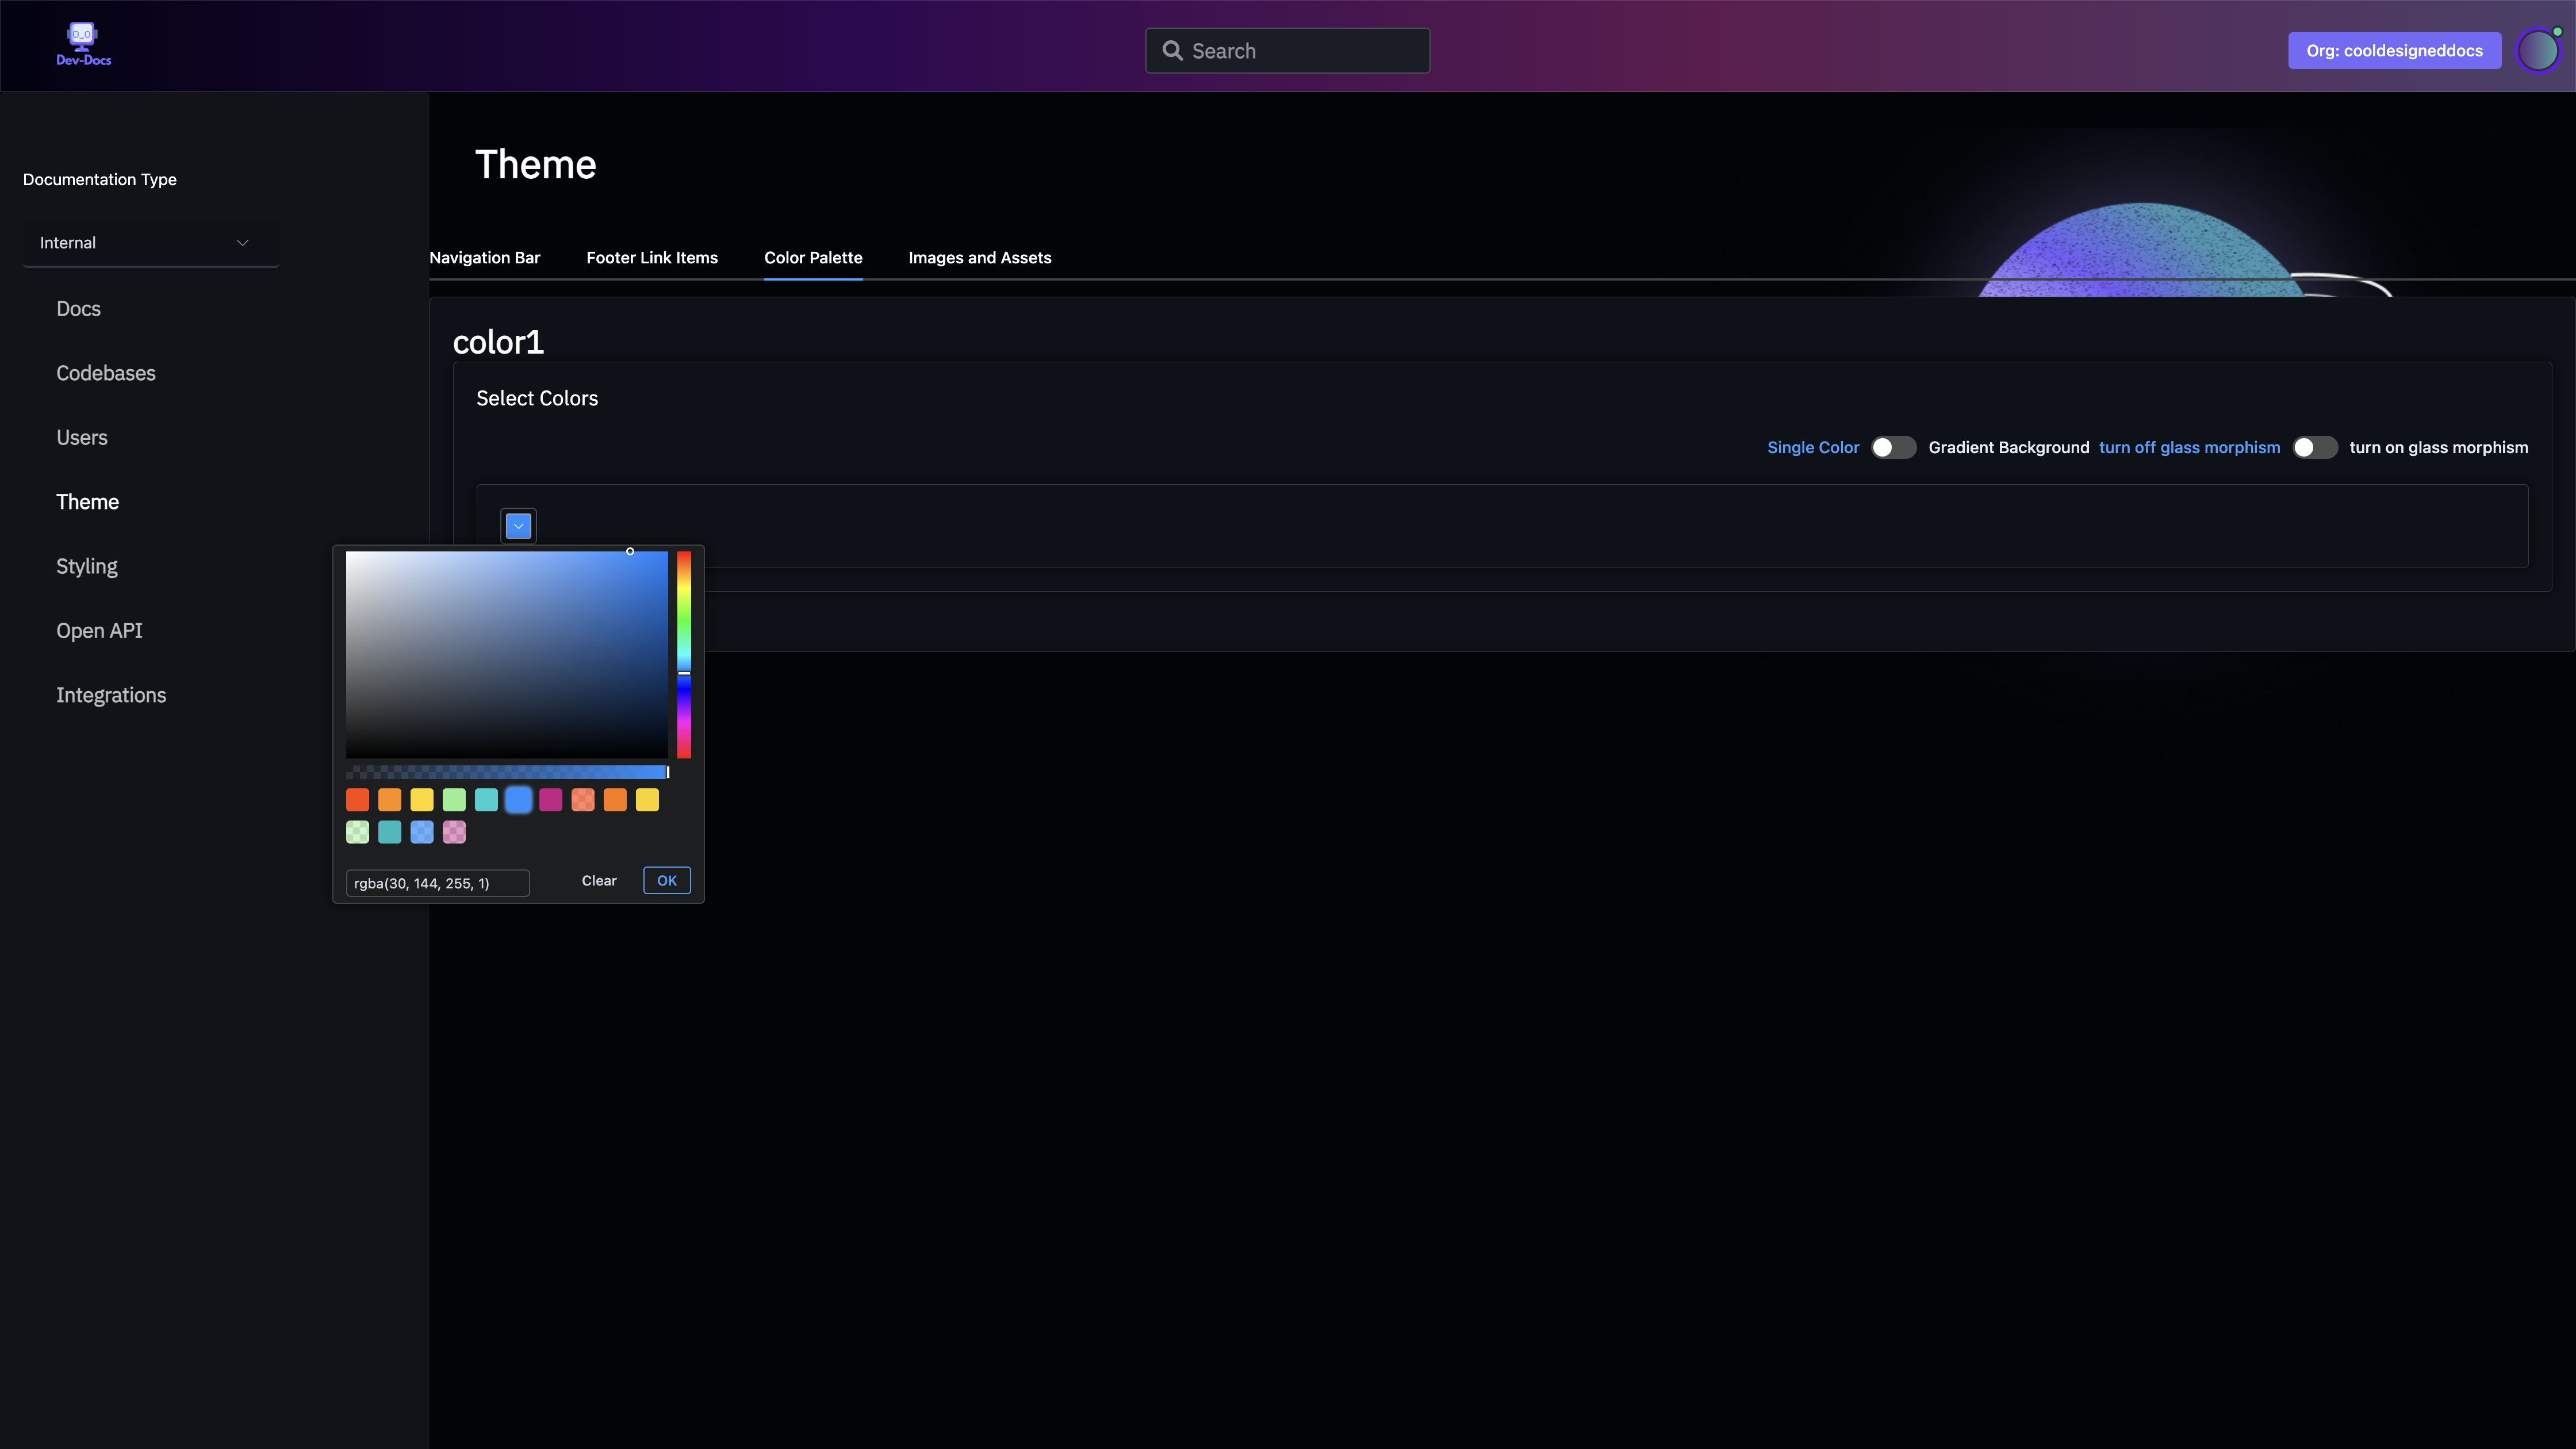Select the light green preset swatch
The image size is (2576, 1449).
click(x=454, y=800)
